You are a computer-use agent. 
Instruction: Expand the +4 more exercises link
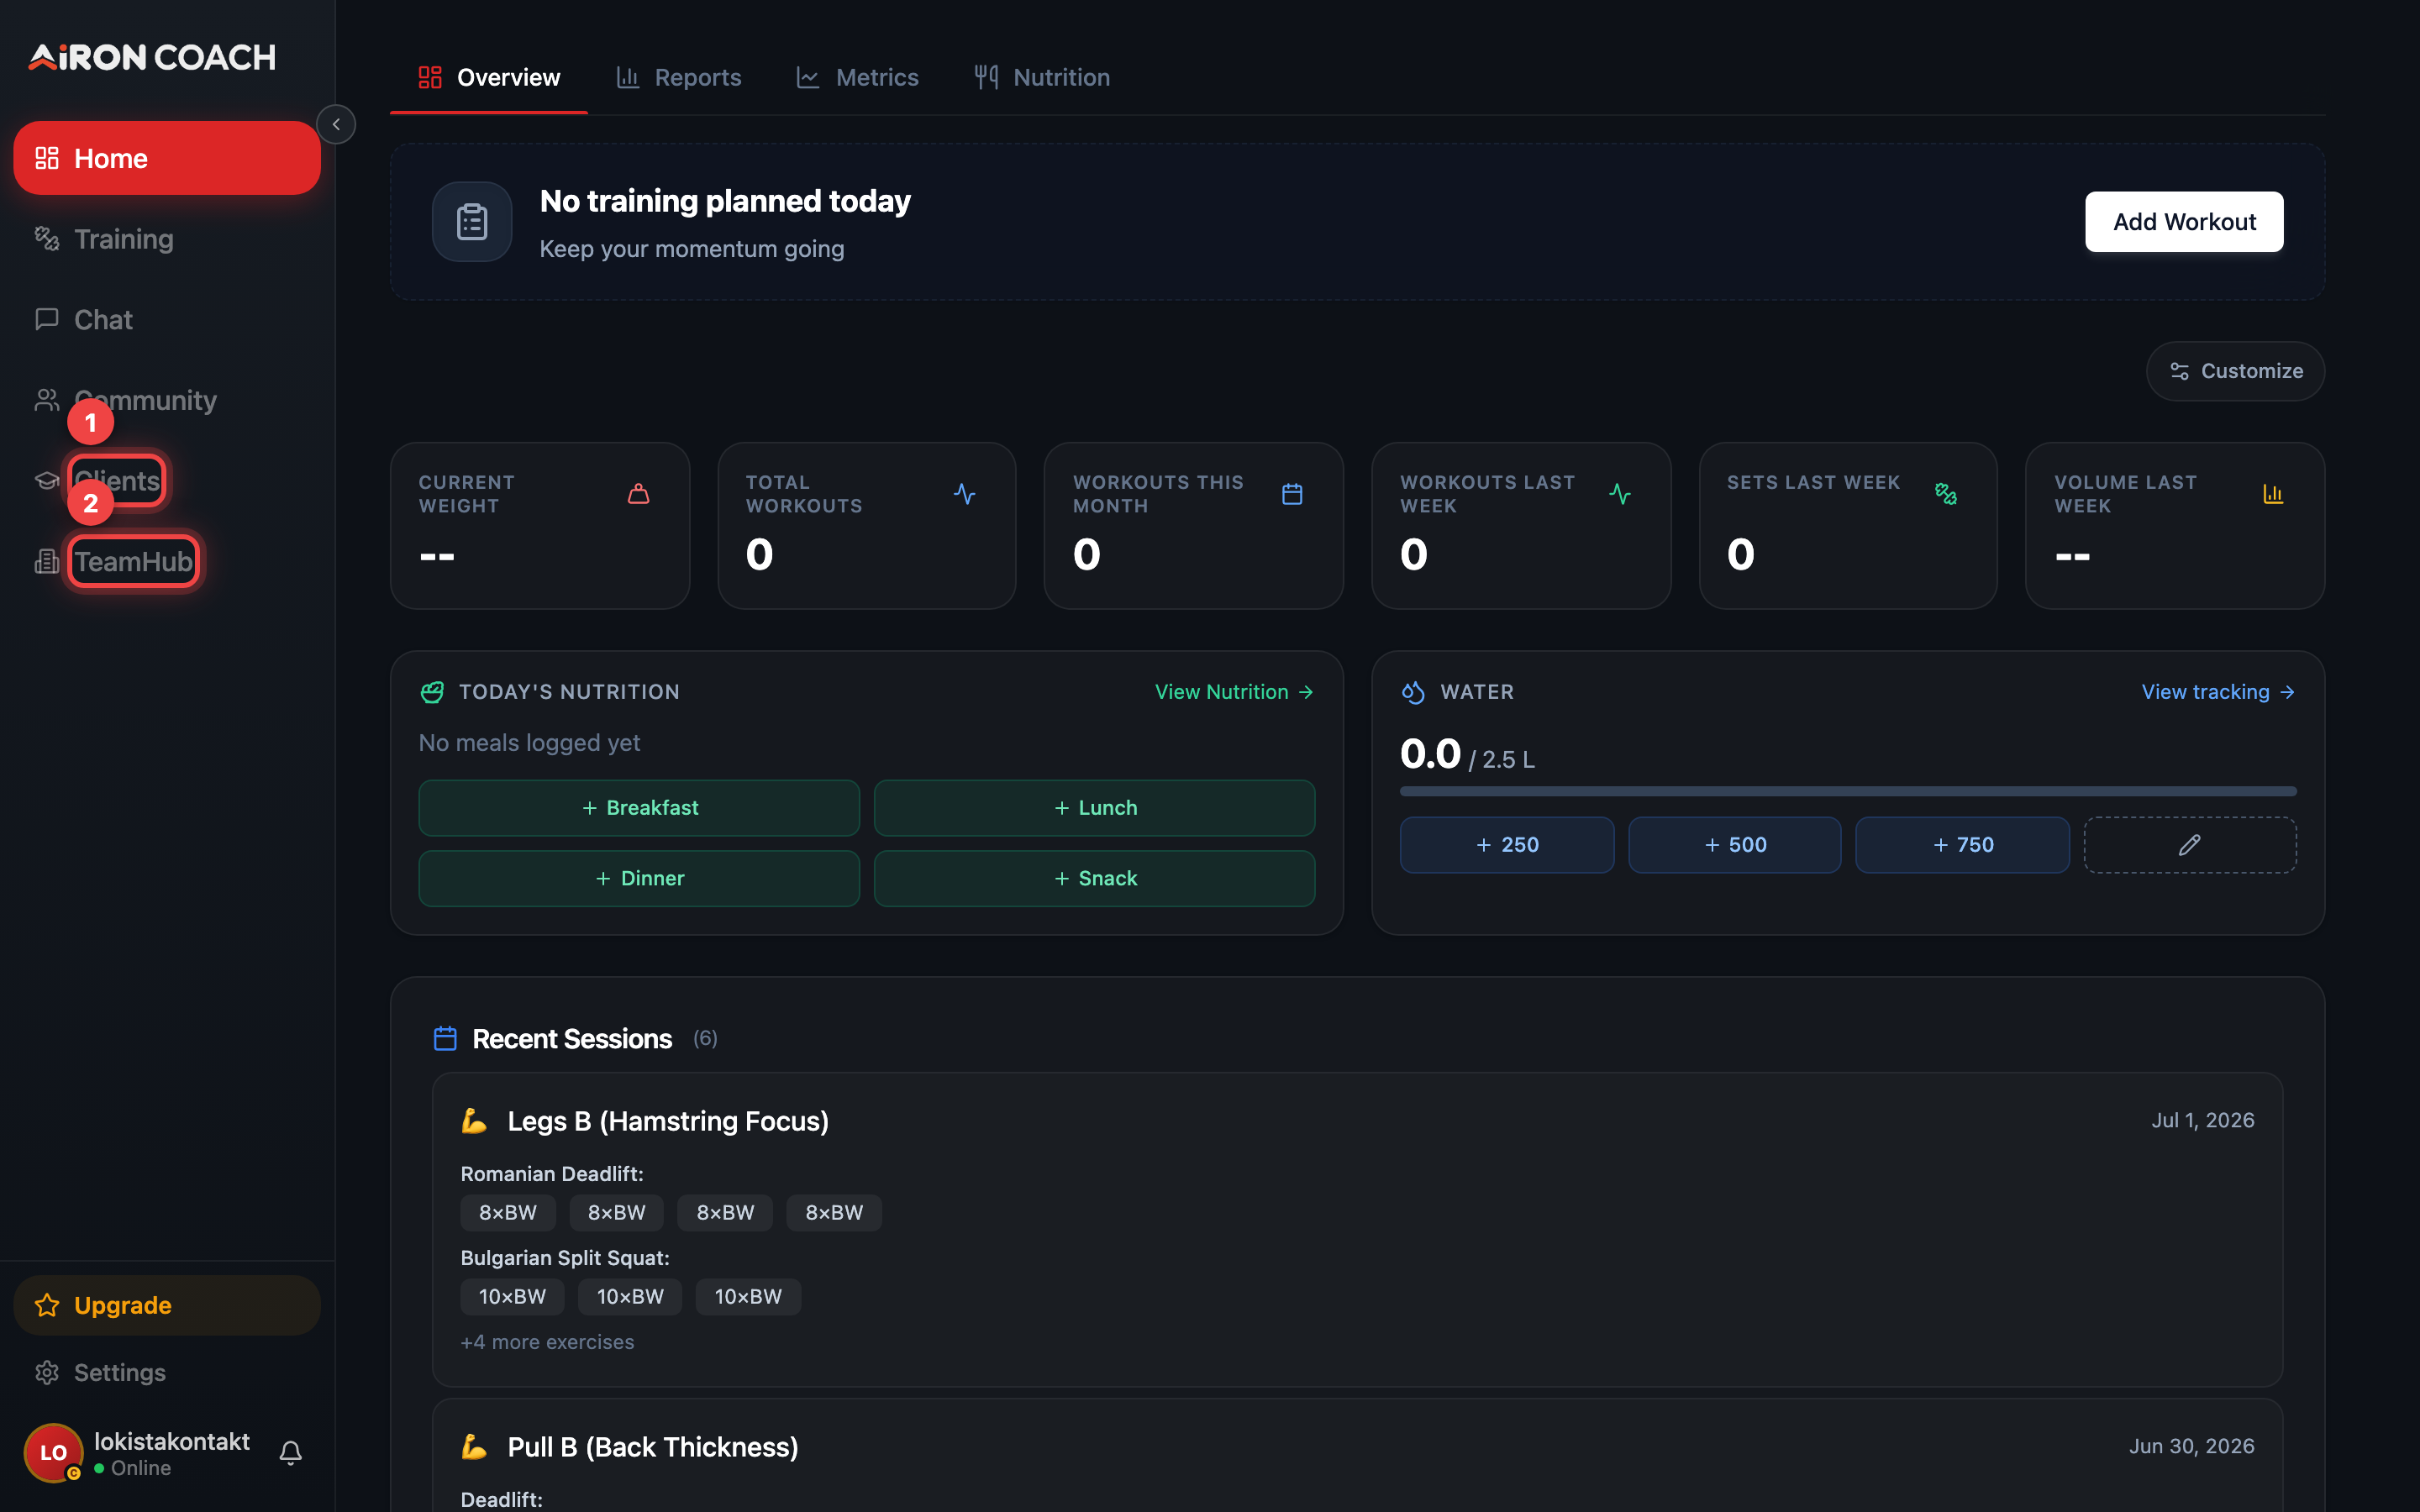tap(547, 1342)
